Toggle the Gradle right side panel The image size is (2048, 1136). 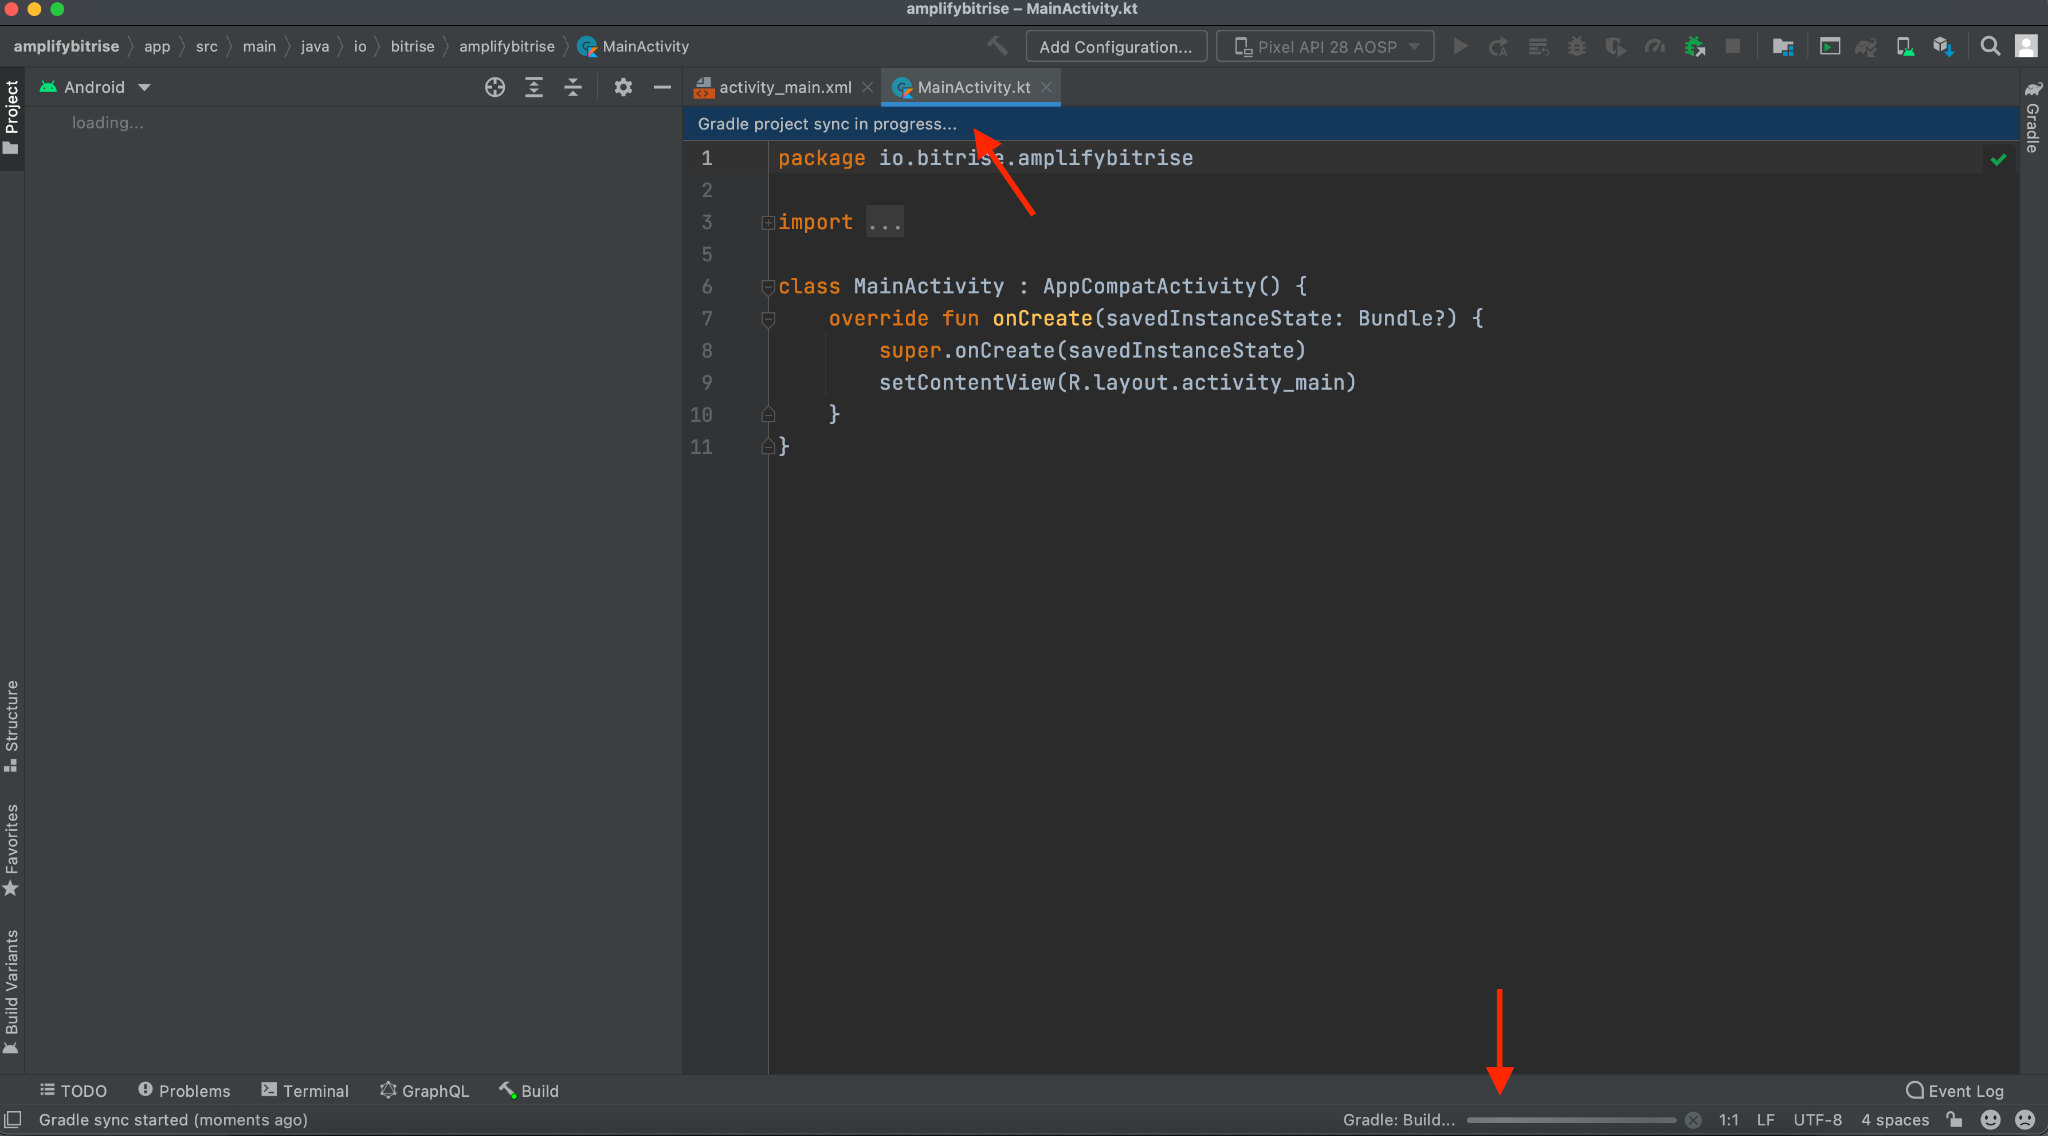pyautogui.click(x=2033, y=118)
